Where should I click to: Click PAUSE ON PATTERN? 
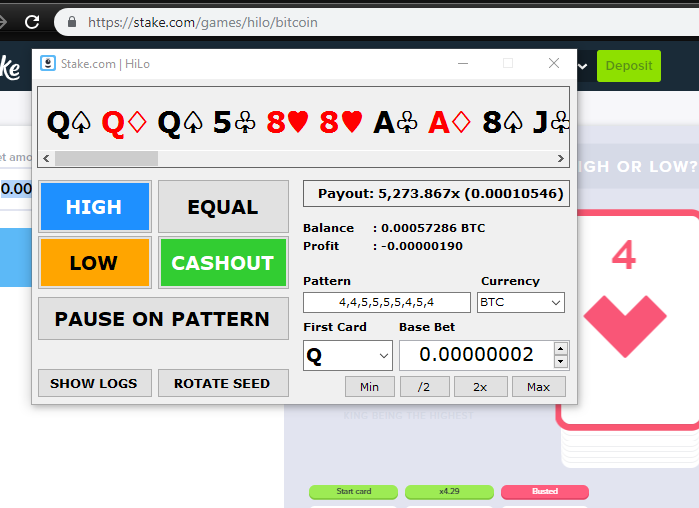pyautogui.click(x=163, y=319)
